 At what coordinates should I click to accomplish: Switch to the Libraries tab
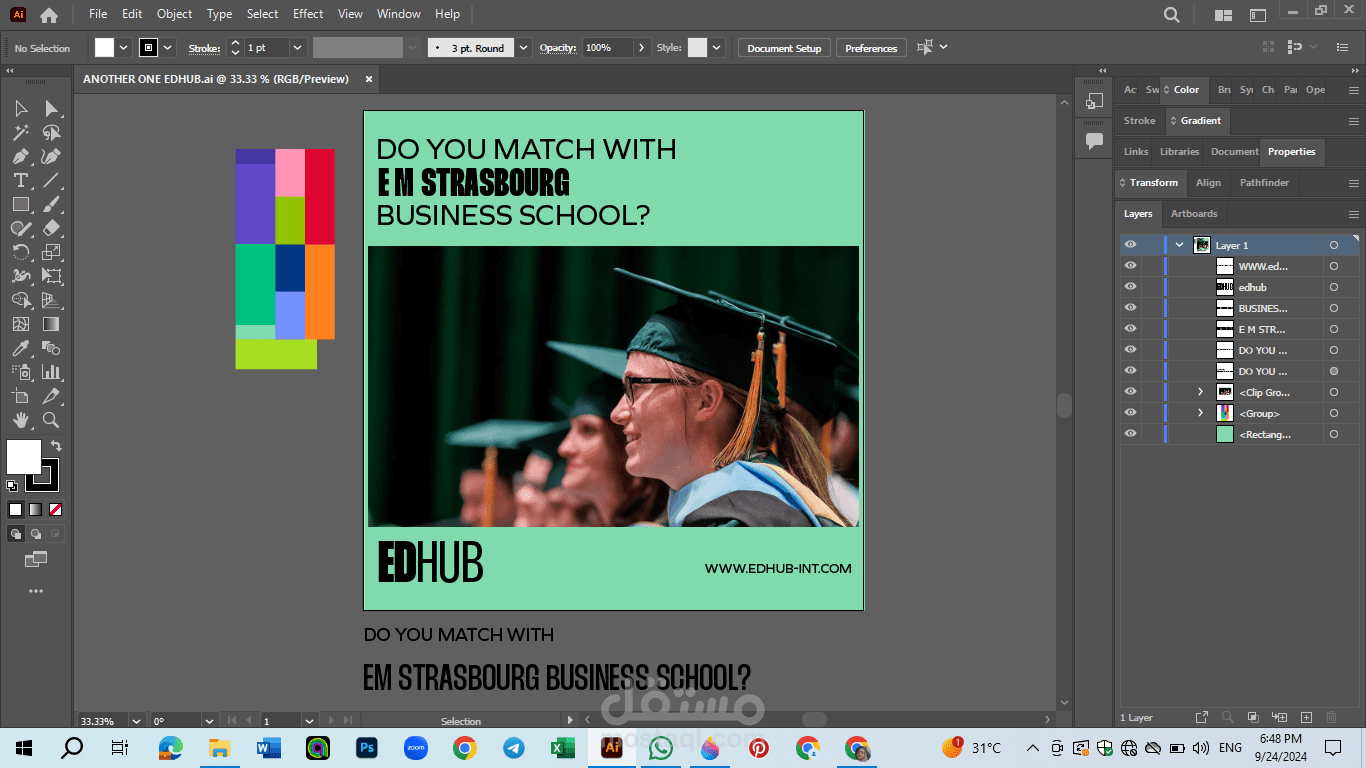click(x=1179, y=152)
